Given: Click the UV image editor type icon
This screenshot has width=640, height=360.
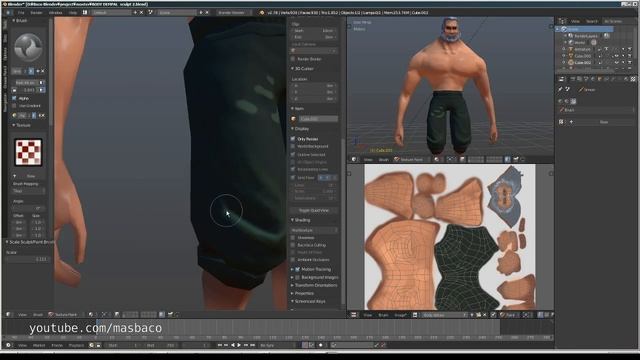Looking at the screenshot, I should click(x=354, y=315).
